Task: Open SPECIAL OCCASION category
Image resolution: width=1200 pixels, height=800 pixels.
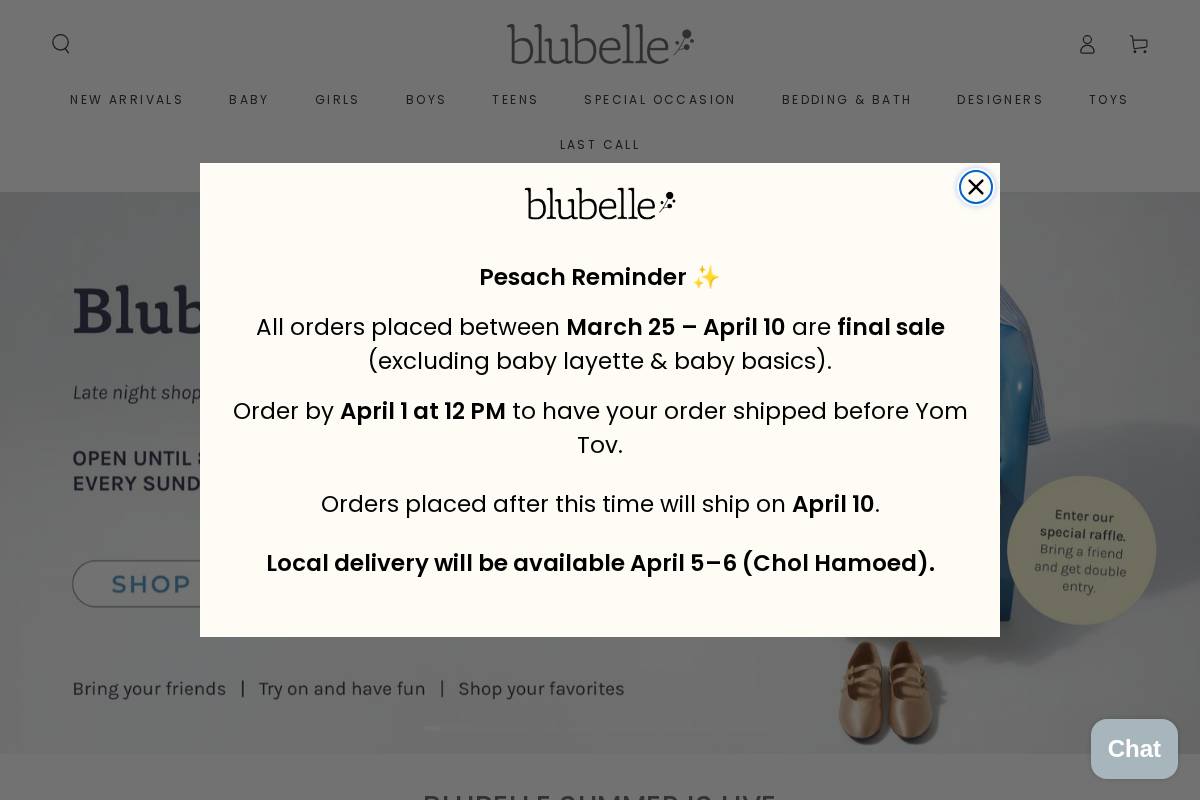Action: (660, 99)
